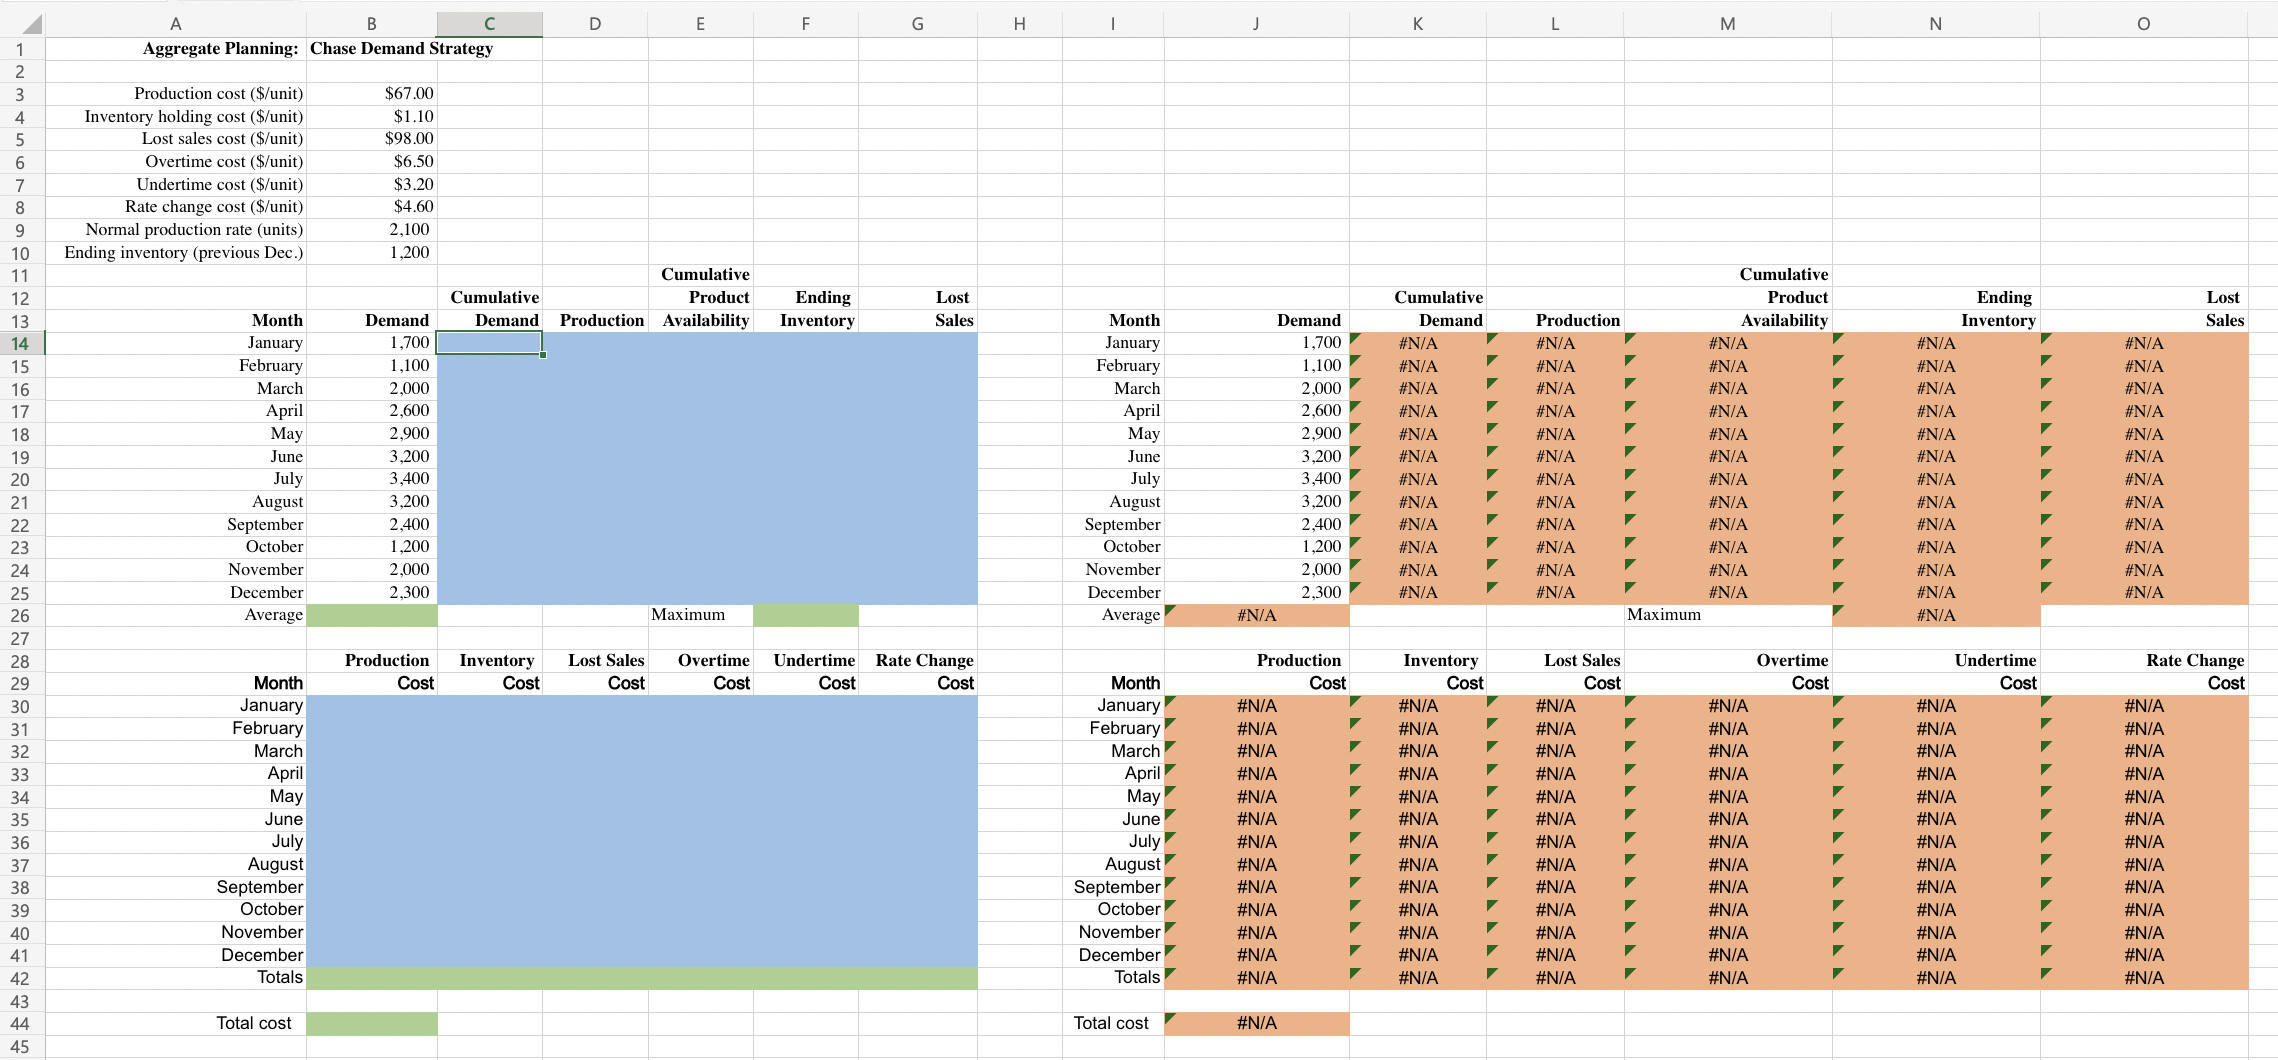The image size is (2278, 1060).
Task: Click the error indicator beside the Average #N/A cell
Action: coord(1170,609)
